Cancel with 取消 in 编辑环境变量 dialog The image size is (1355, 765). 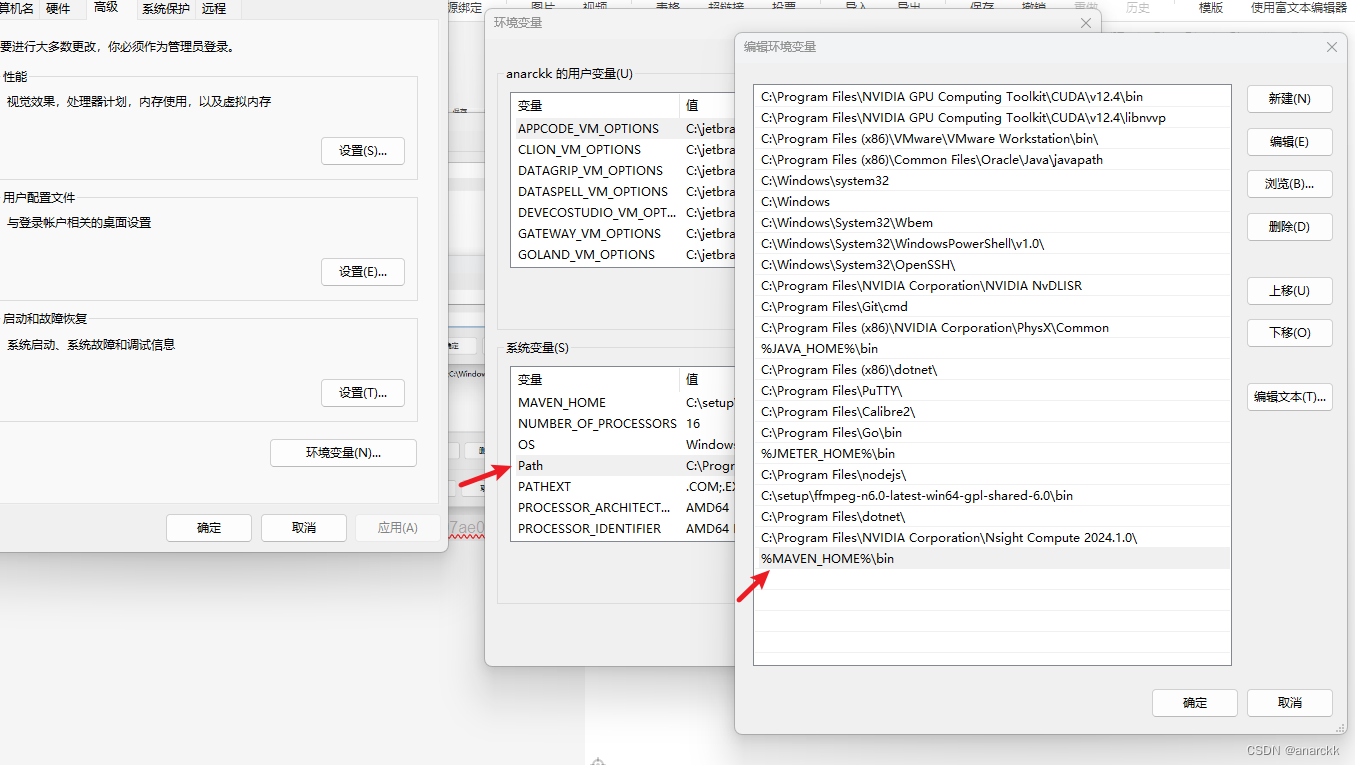coord(1290,703)
